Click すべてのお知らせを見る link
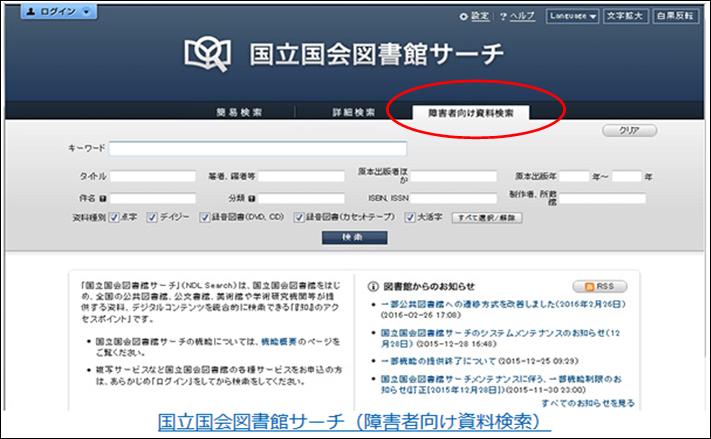 click(x=588, y=403)
